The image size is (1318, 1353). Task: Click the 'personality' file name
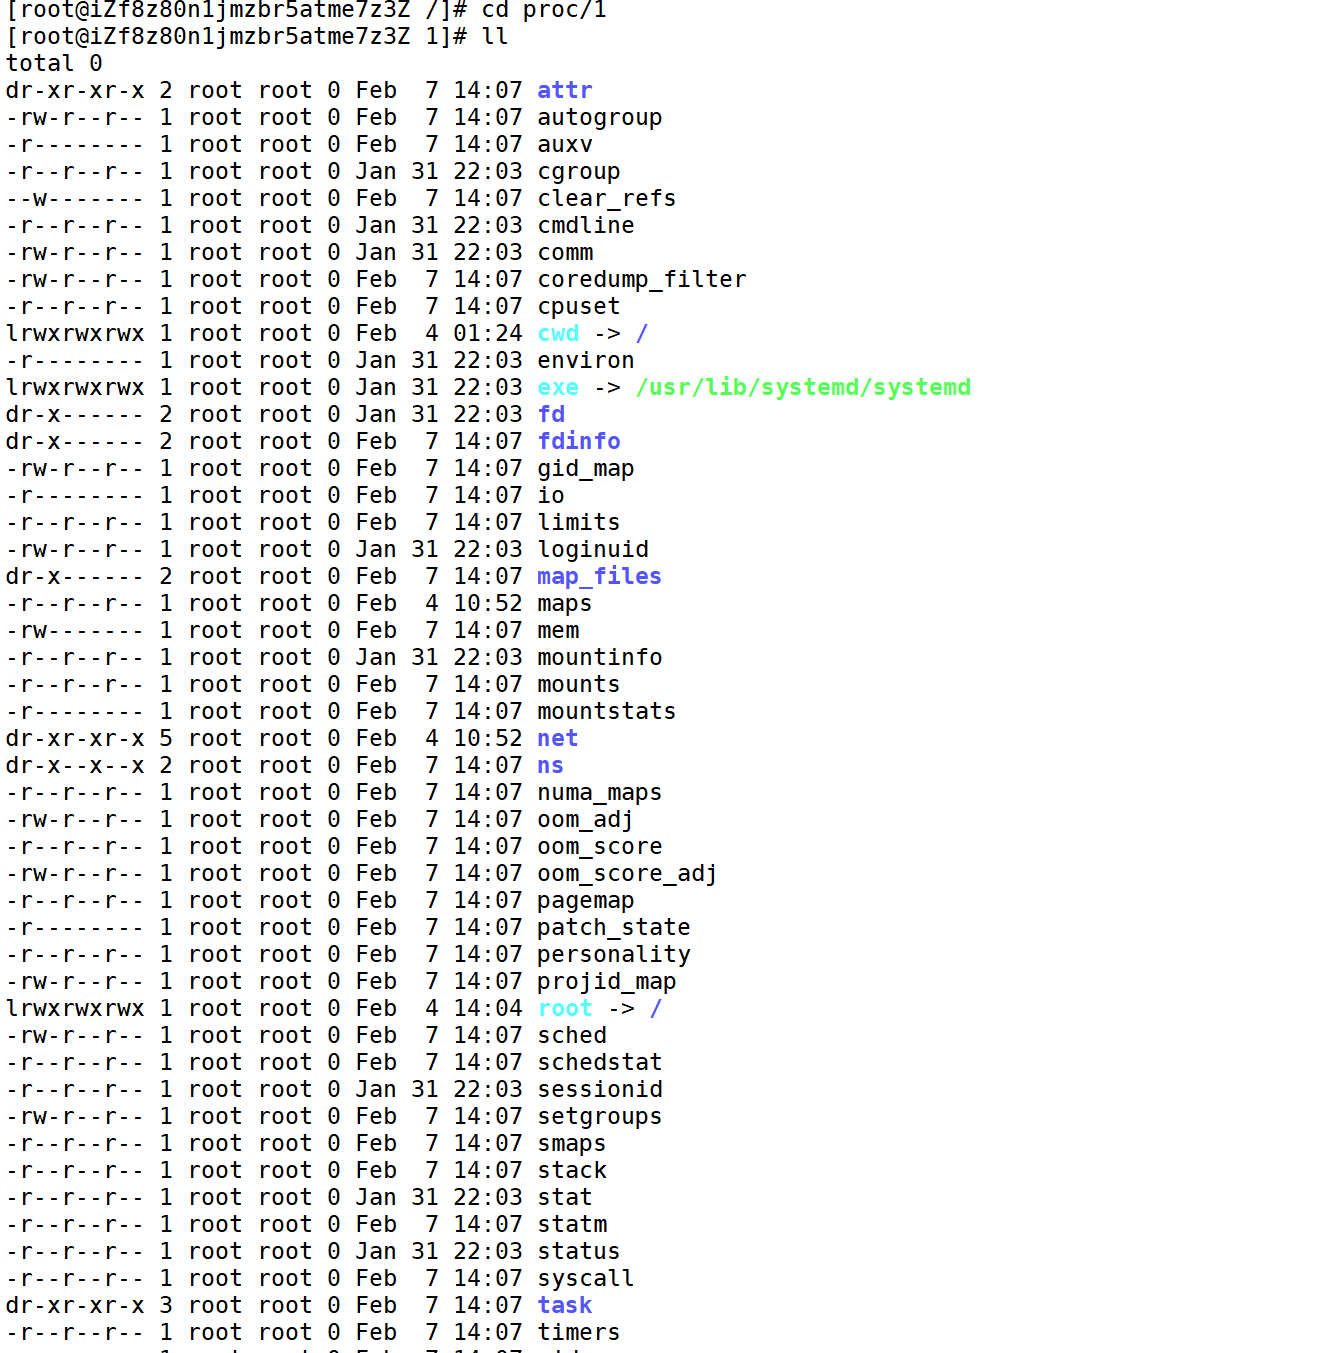point(614,954)
